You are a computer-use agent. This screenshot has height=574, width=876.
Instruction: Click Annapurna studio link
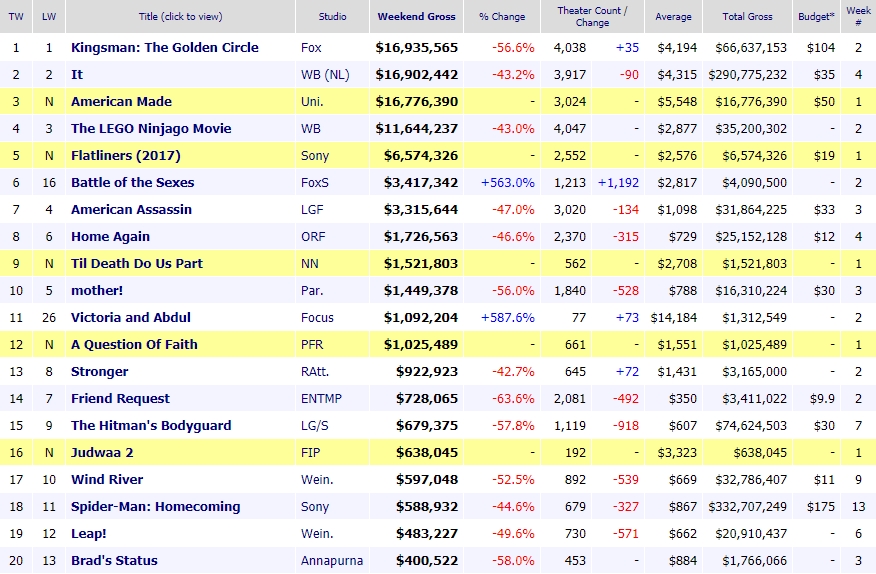tap(332, 561)
